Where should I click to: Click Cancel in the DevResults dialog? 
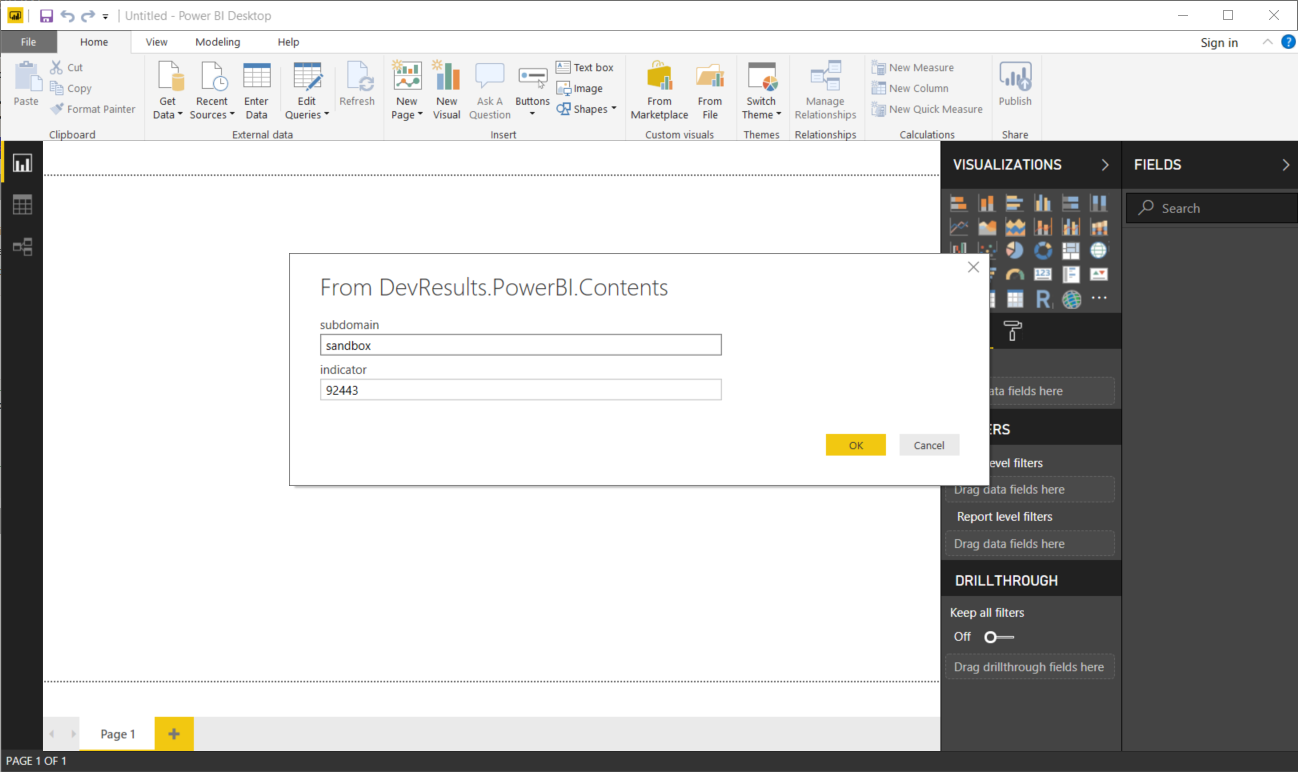[x=928, y=445]
